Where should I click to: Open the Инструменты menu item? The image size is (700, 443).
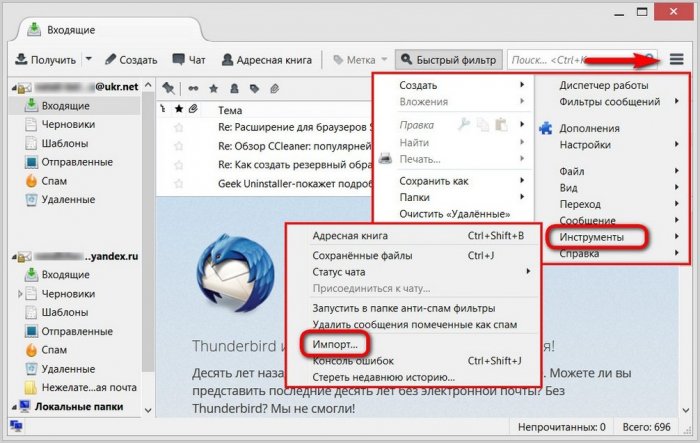point(591,237)
